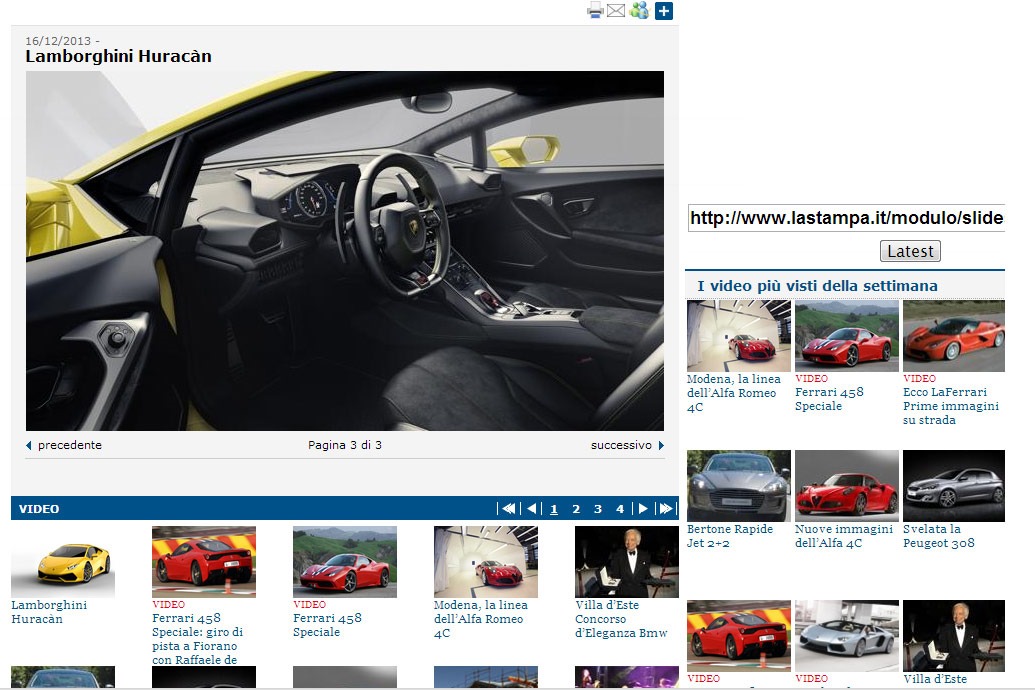Image resolution: width=1035 pixels, height=690 pixels.
Task: Open 'Ferrari 458 Speciale: giro di pista' thumbnail
Action: 204,562
